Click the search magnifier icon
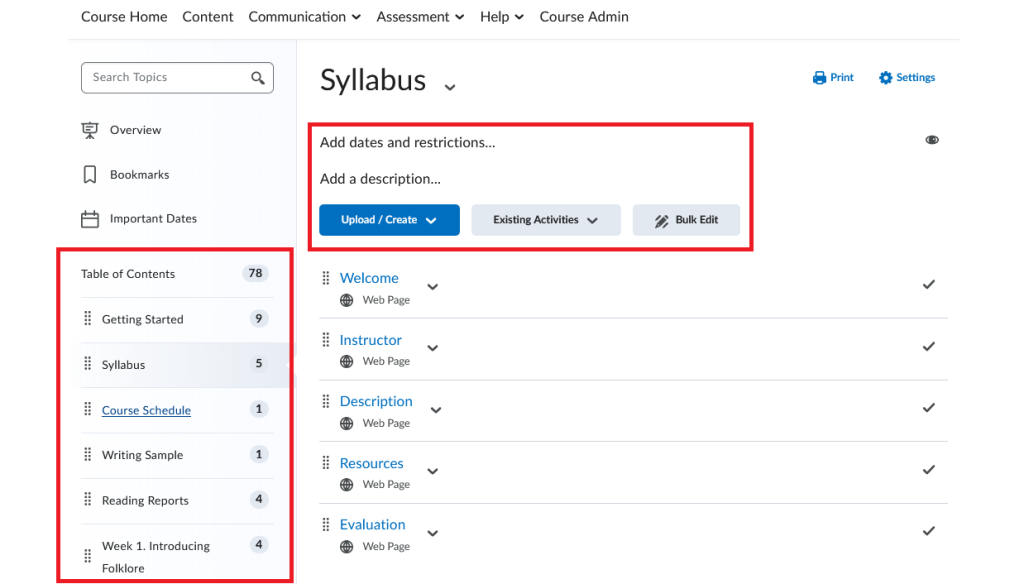 click(258, 78)
